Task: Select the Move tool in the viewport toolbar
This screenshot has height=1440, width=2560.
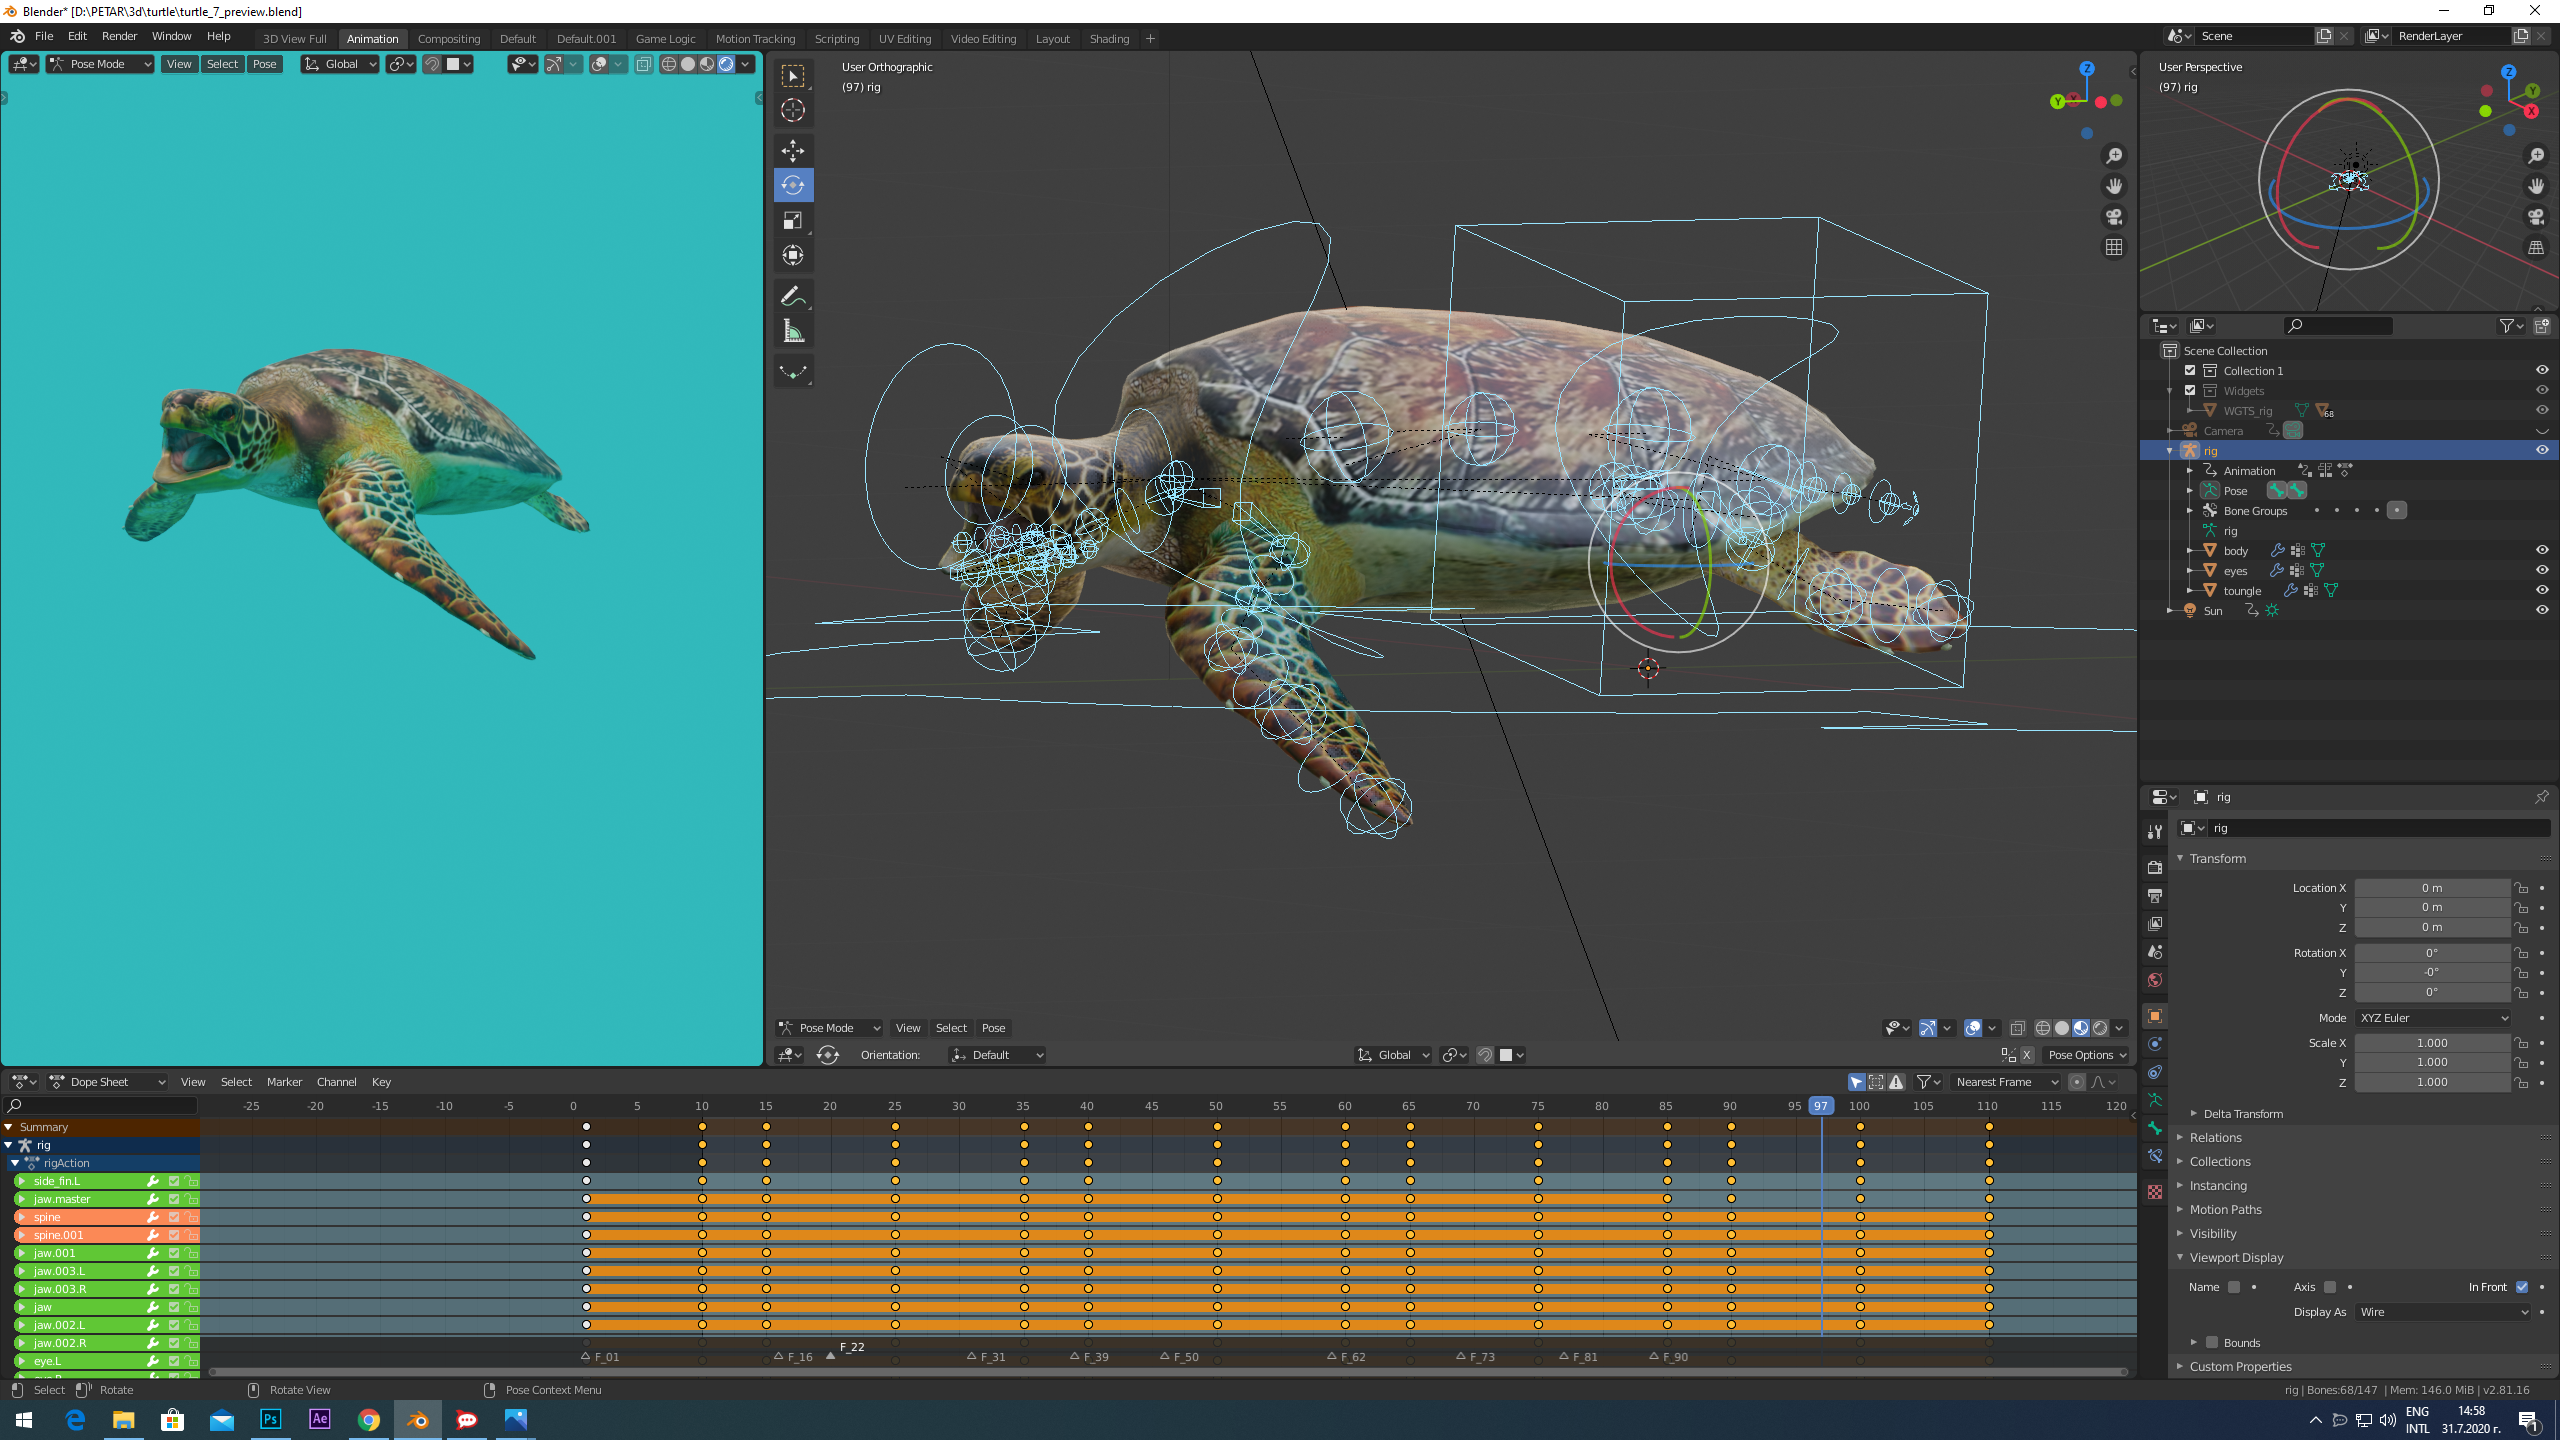Action: (x=793, y=151)
